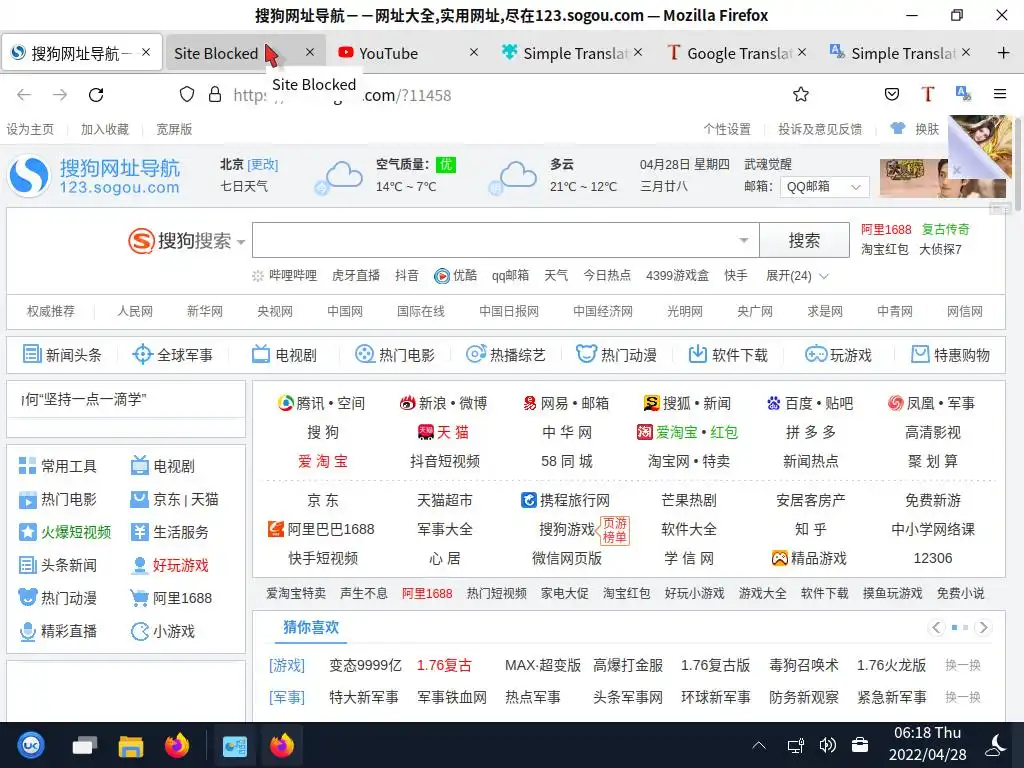Screen dimensions: 1024x768
Task: Open 热门电影 category in the top bar
Action: click(x=395, y=355)
